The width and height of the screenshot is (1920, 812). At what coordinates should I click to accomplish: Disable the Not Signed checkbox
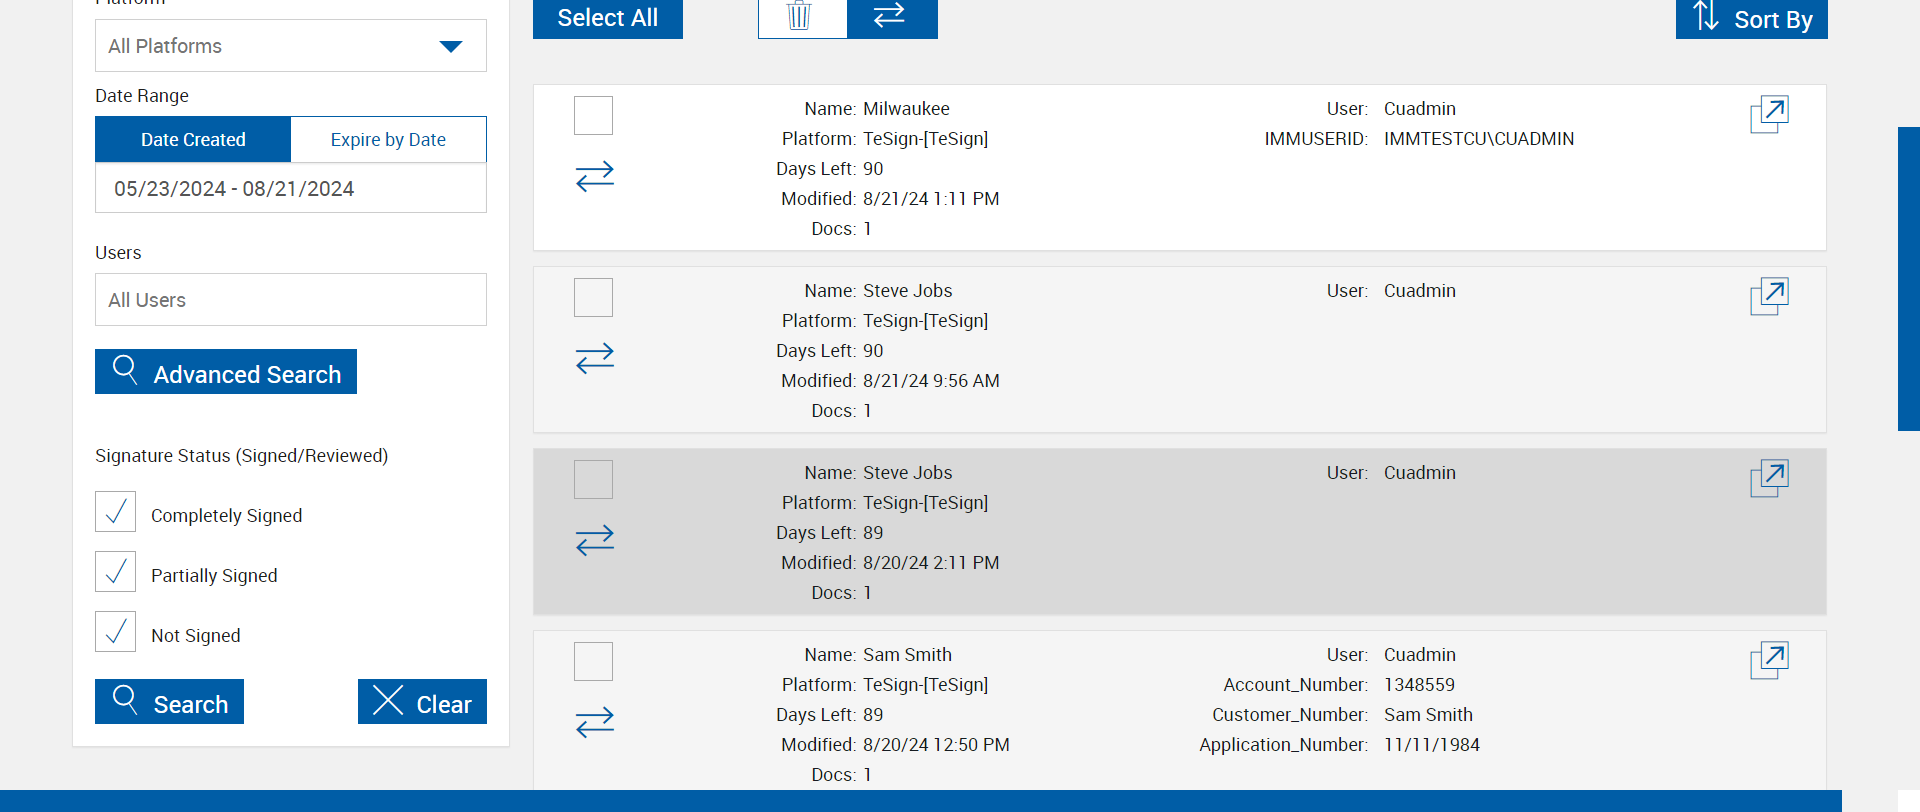(116, 632)
